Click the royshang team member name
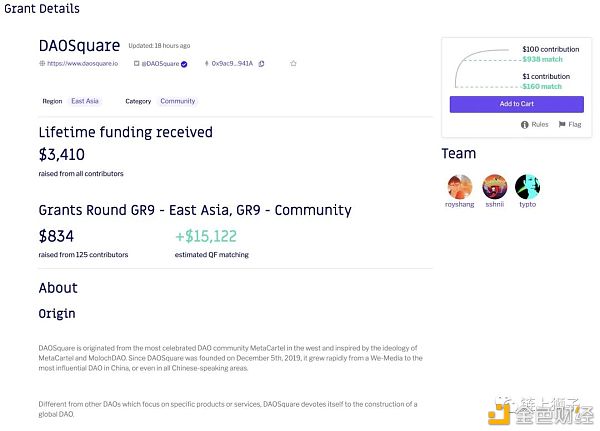The height and width of the screenshot is (431, 600). point(460,204)
